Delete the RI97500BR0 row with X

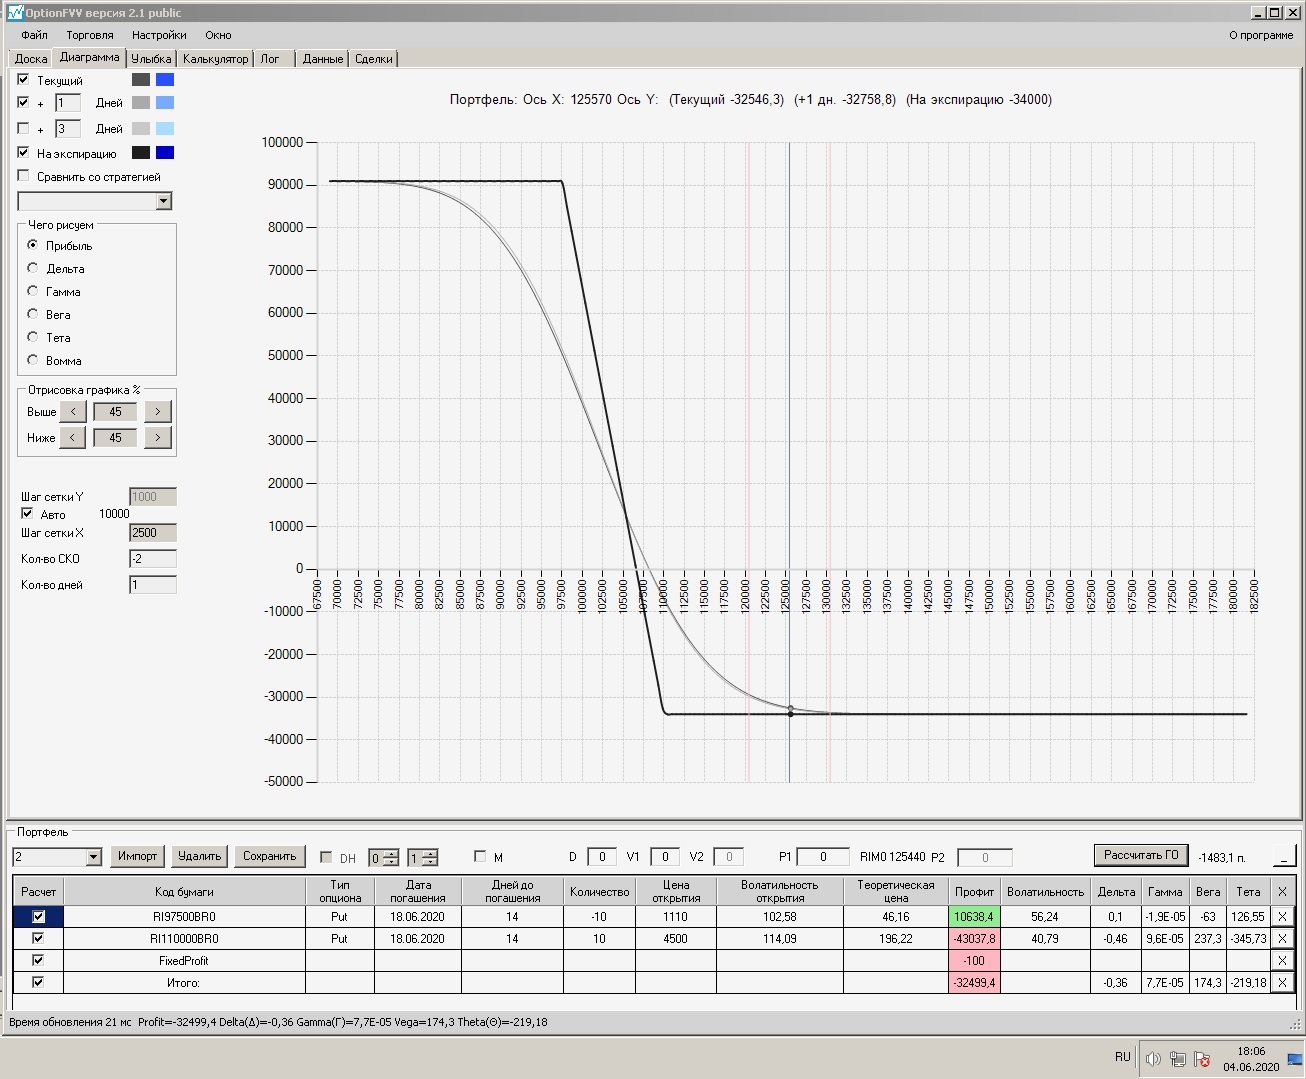1282,916
